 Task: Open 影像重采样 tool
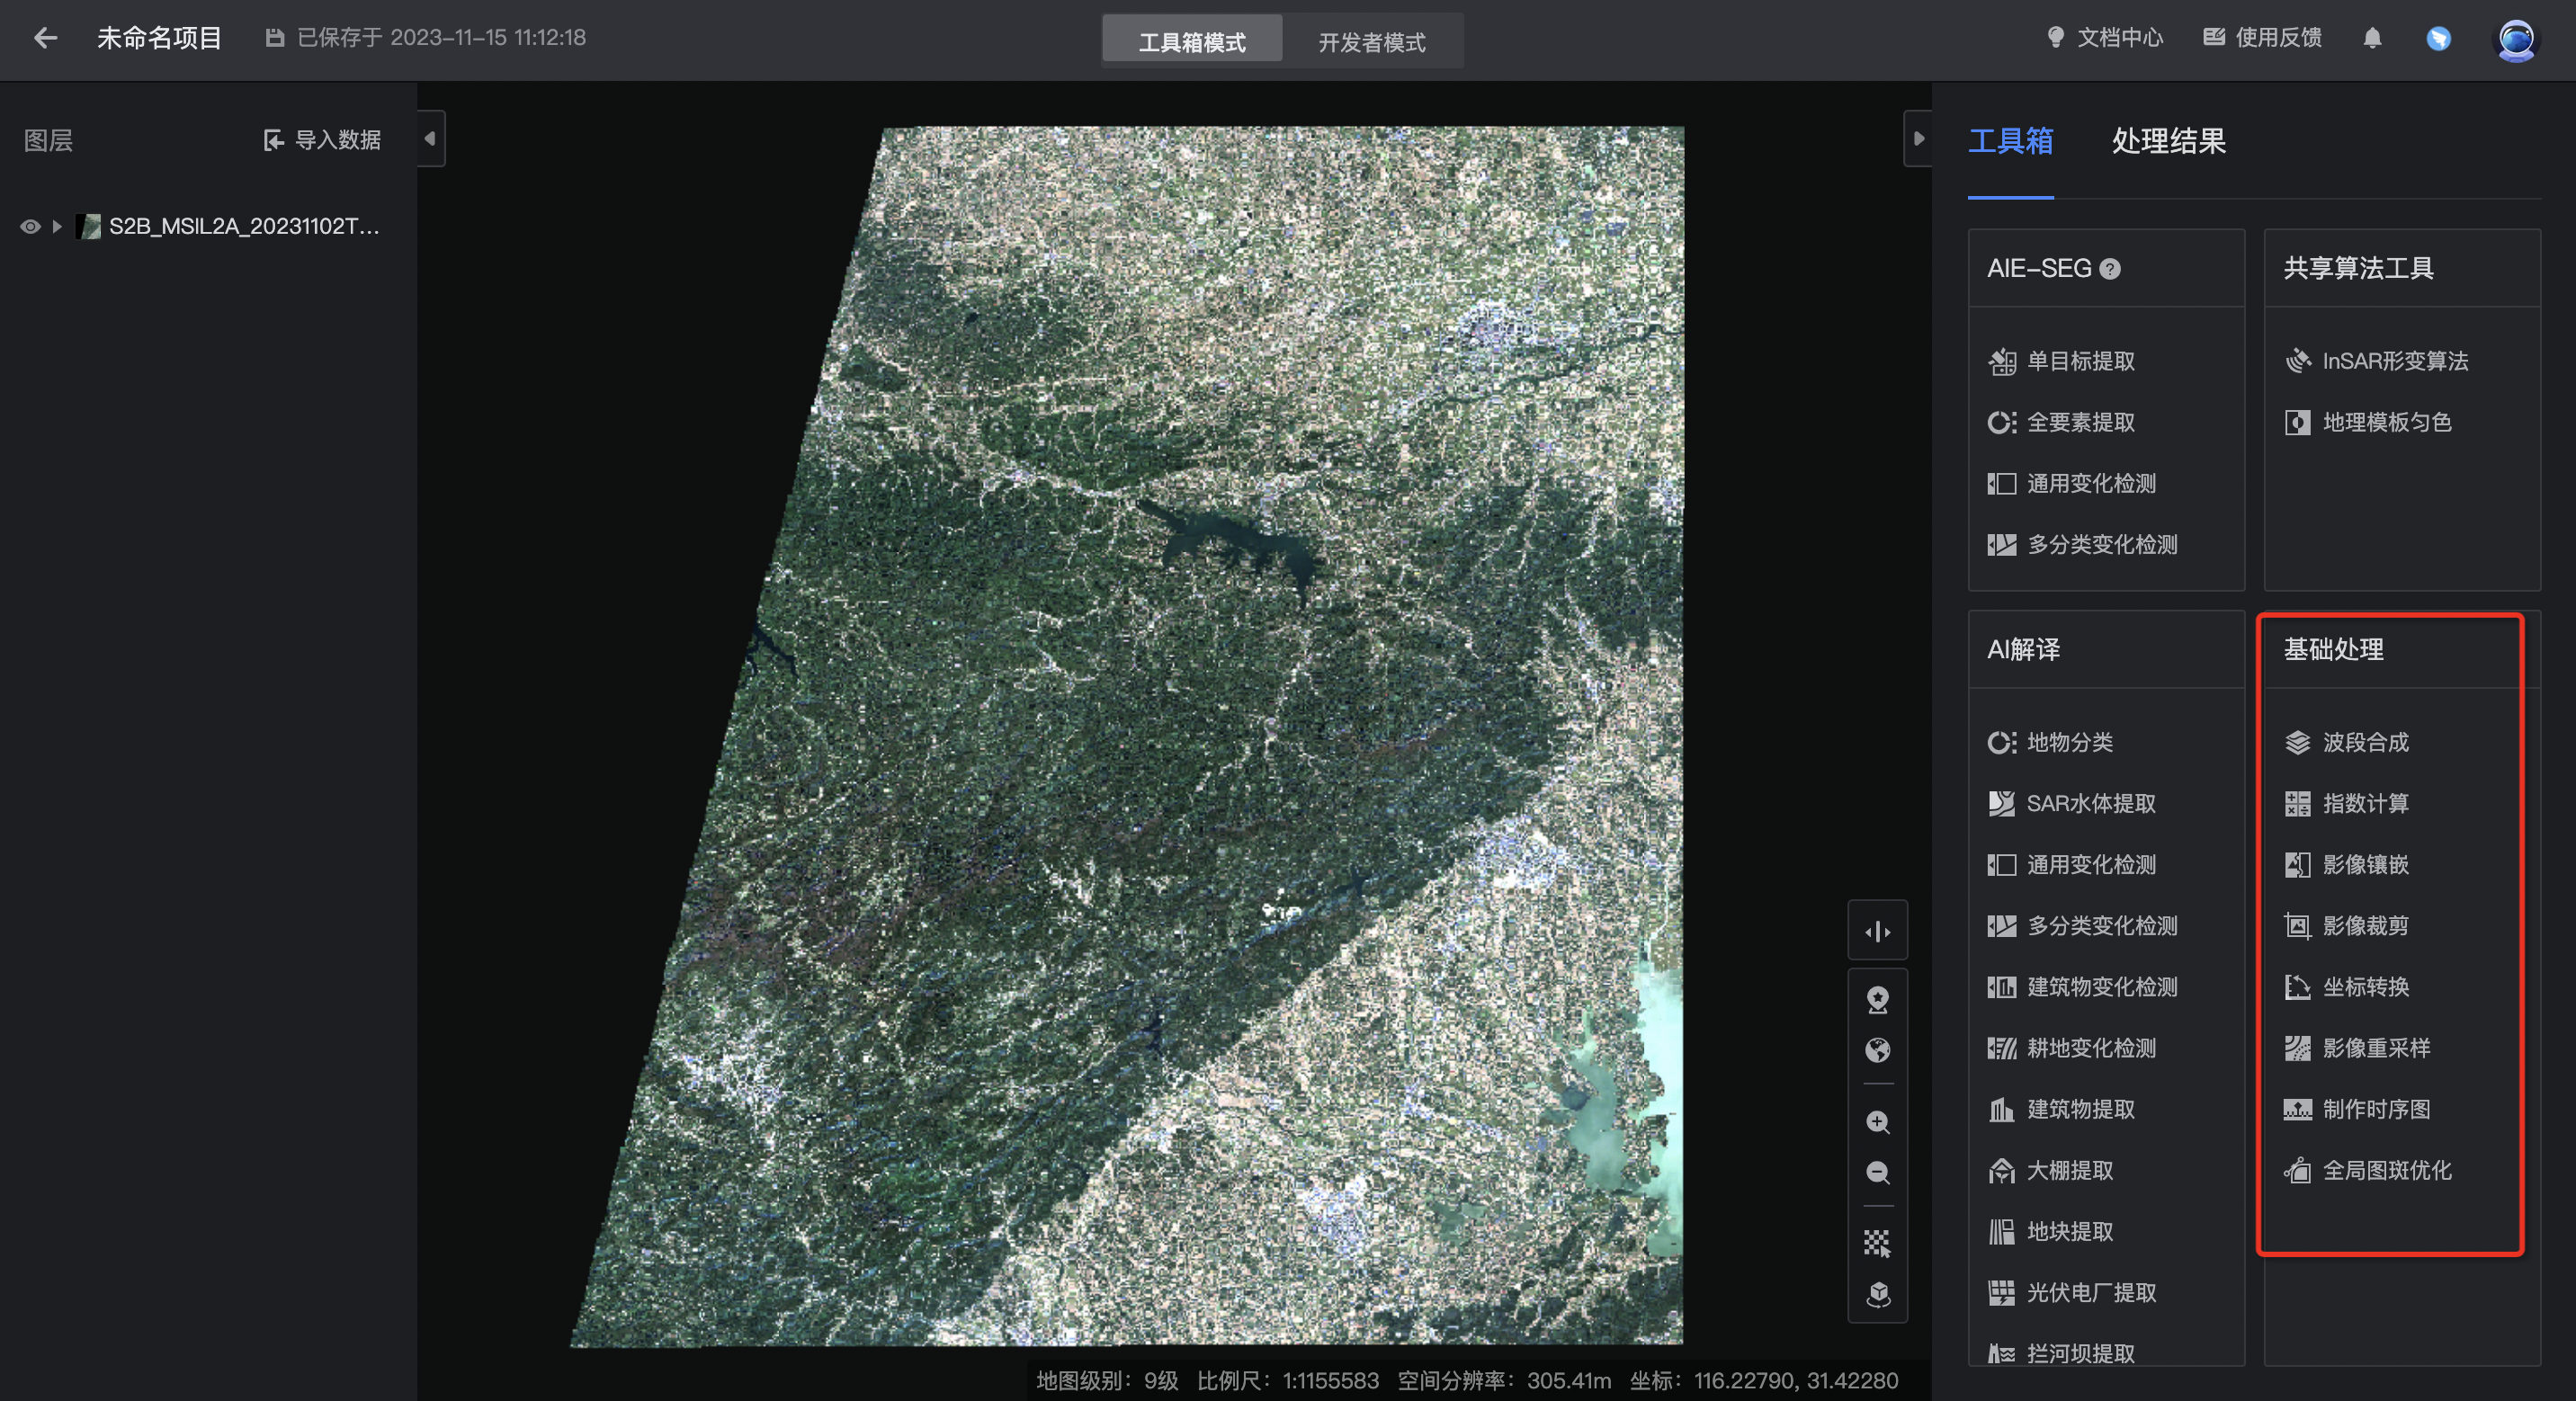2357,1048
